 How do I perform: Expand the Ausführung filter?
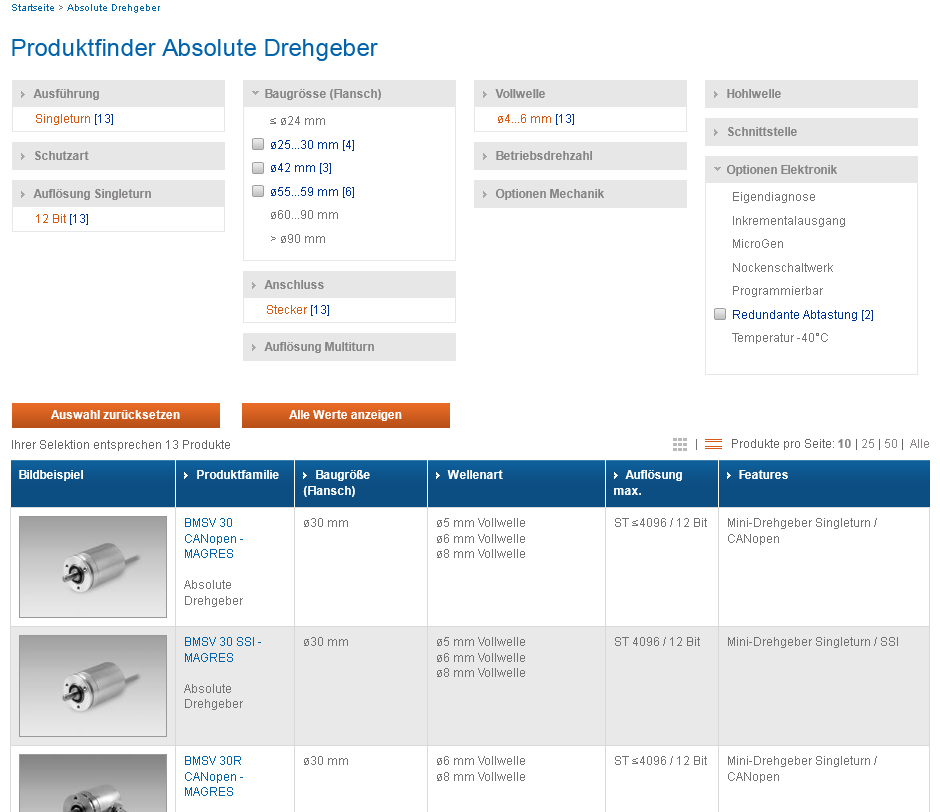tap(118, 94)
